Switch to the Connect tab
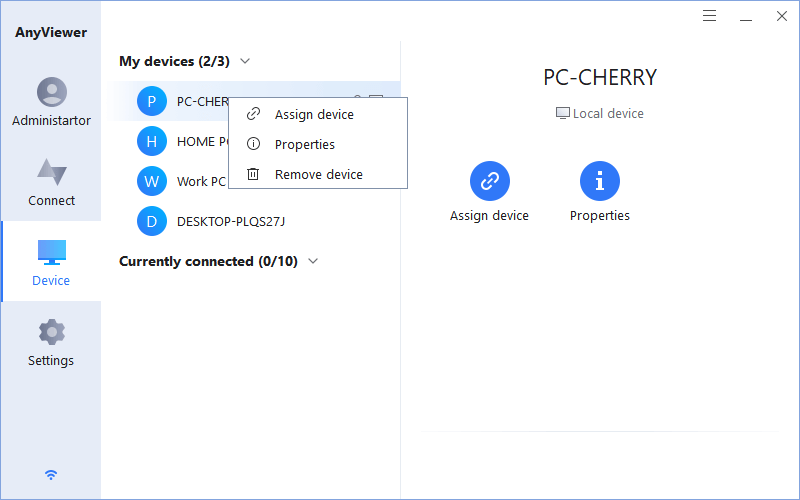 pos(52,182)
